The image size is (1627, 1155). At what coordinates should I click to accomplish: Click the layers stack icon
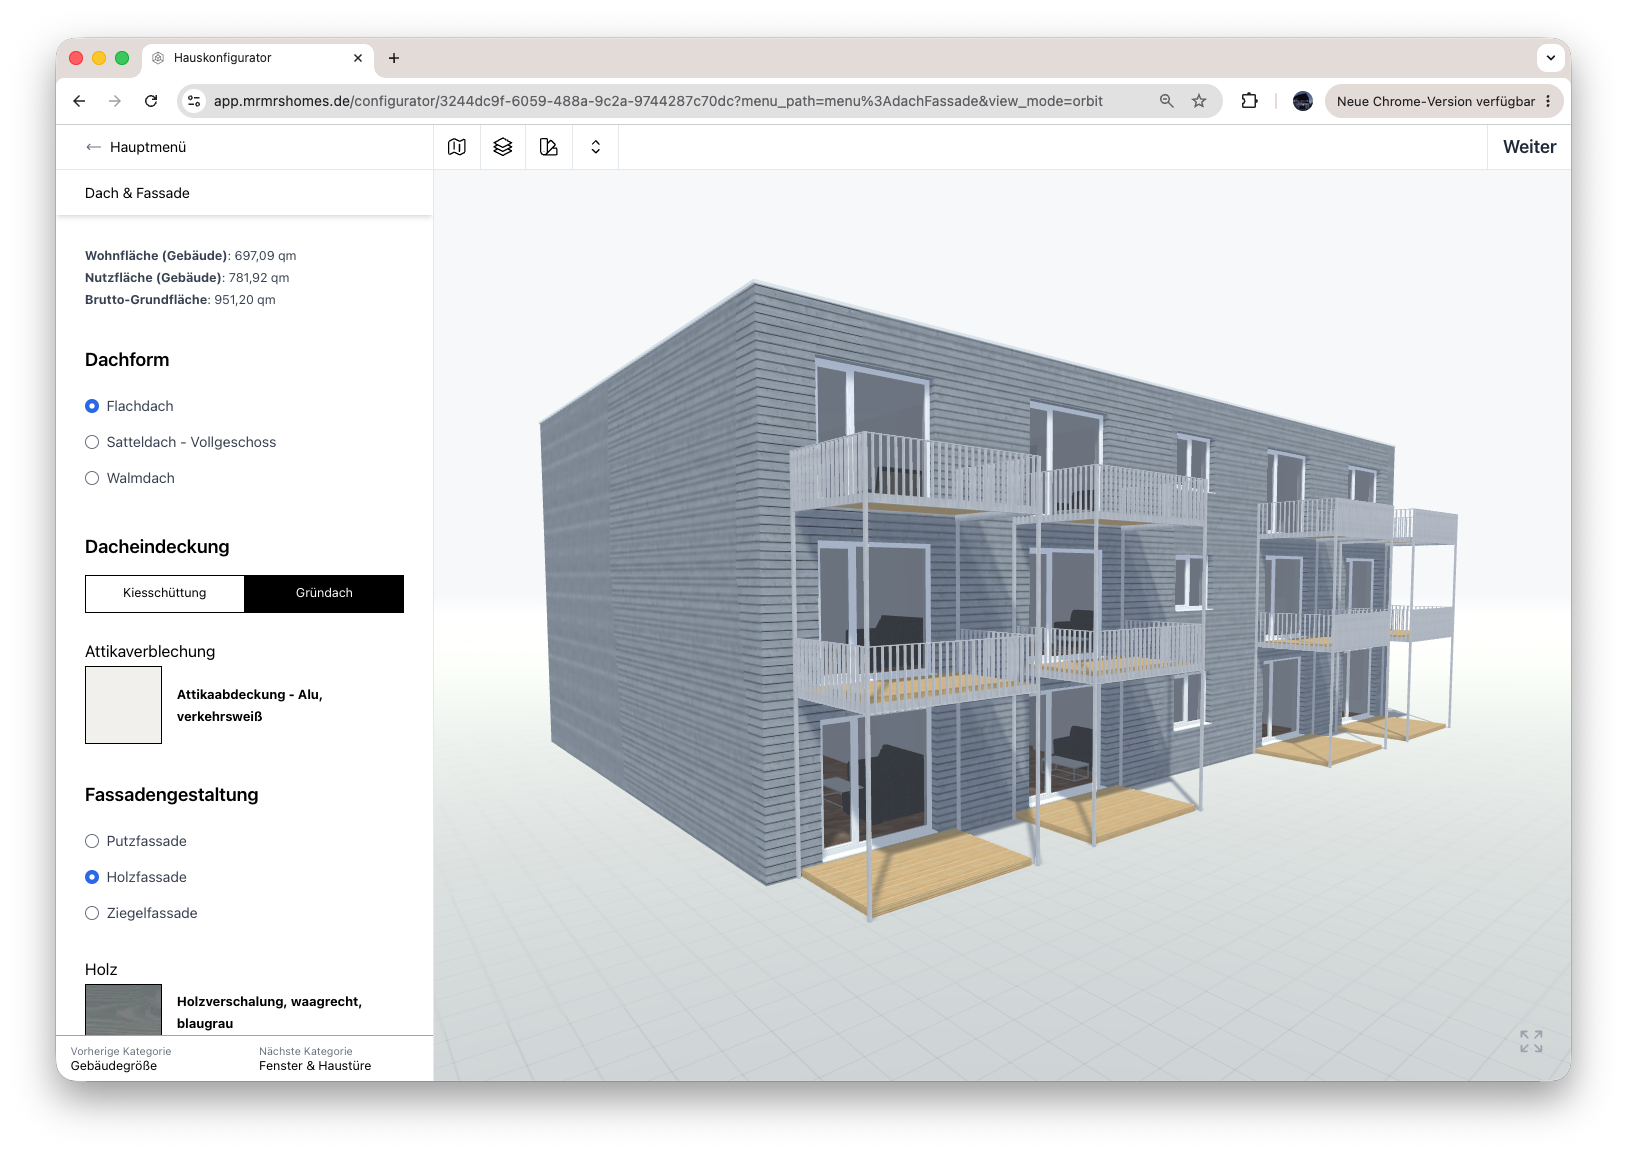point(503,147)
